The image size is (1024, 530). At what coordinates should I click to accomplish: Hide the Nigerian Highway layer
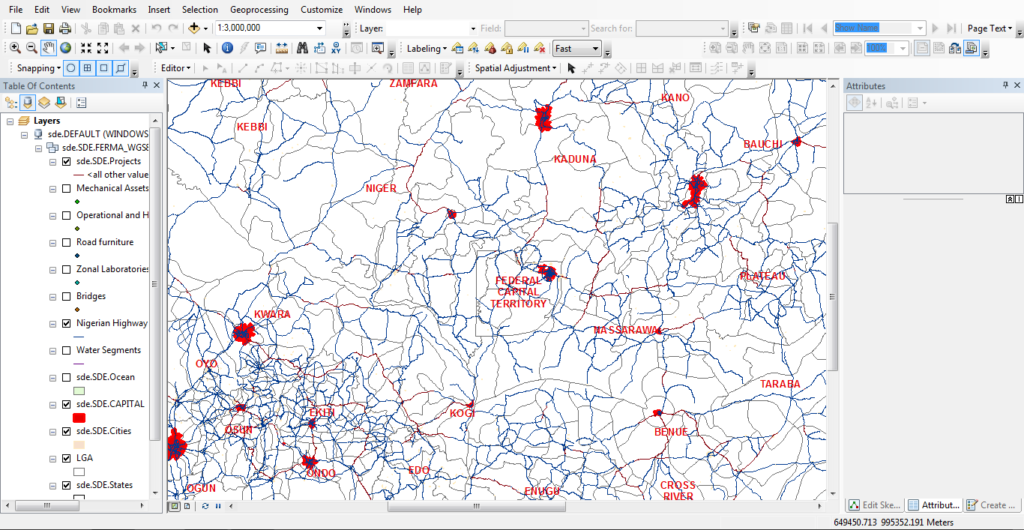(x=66, y=323)
